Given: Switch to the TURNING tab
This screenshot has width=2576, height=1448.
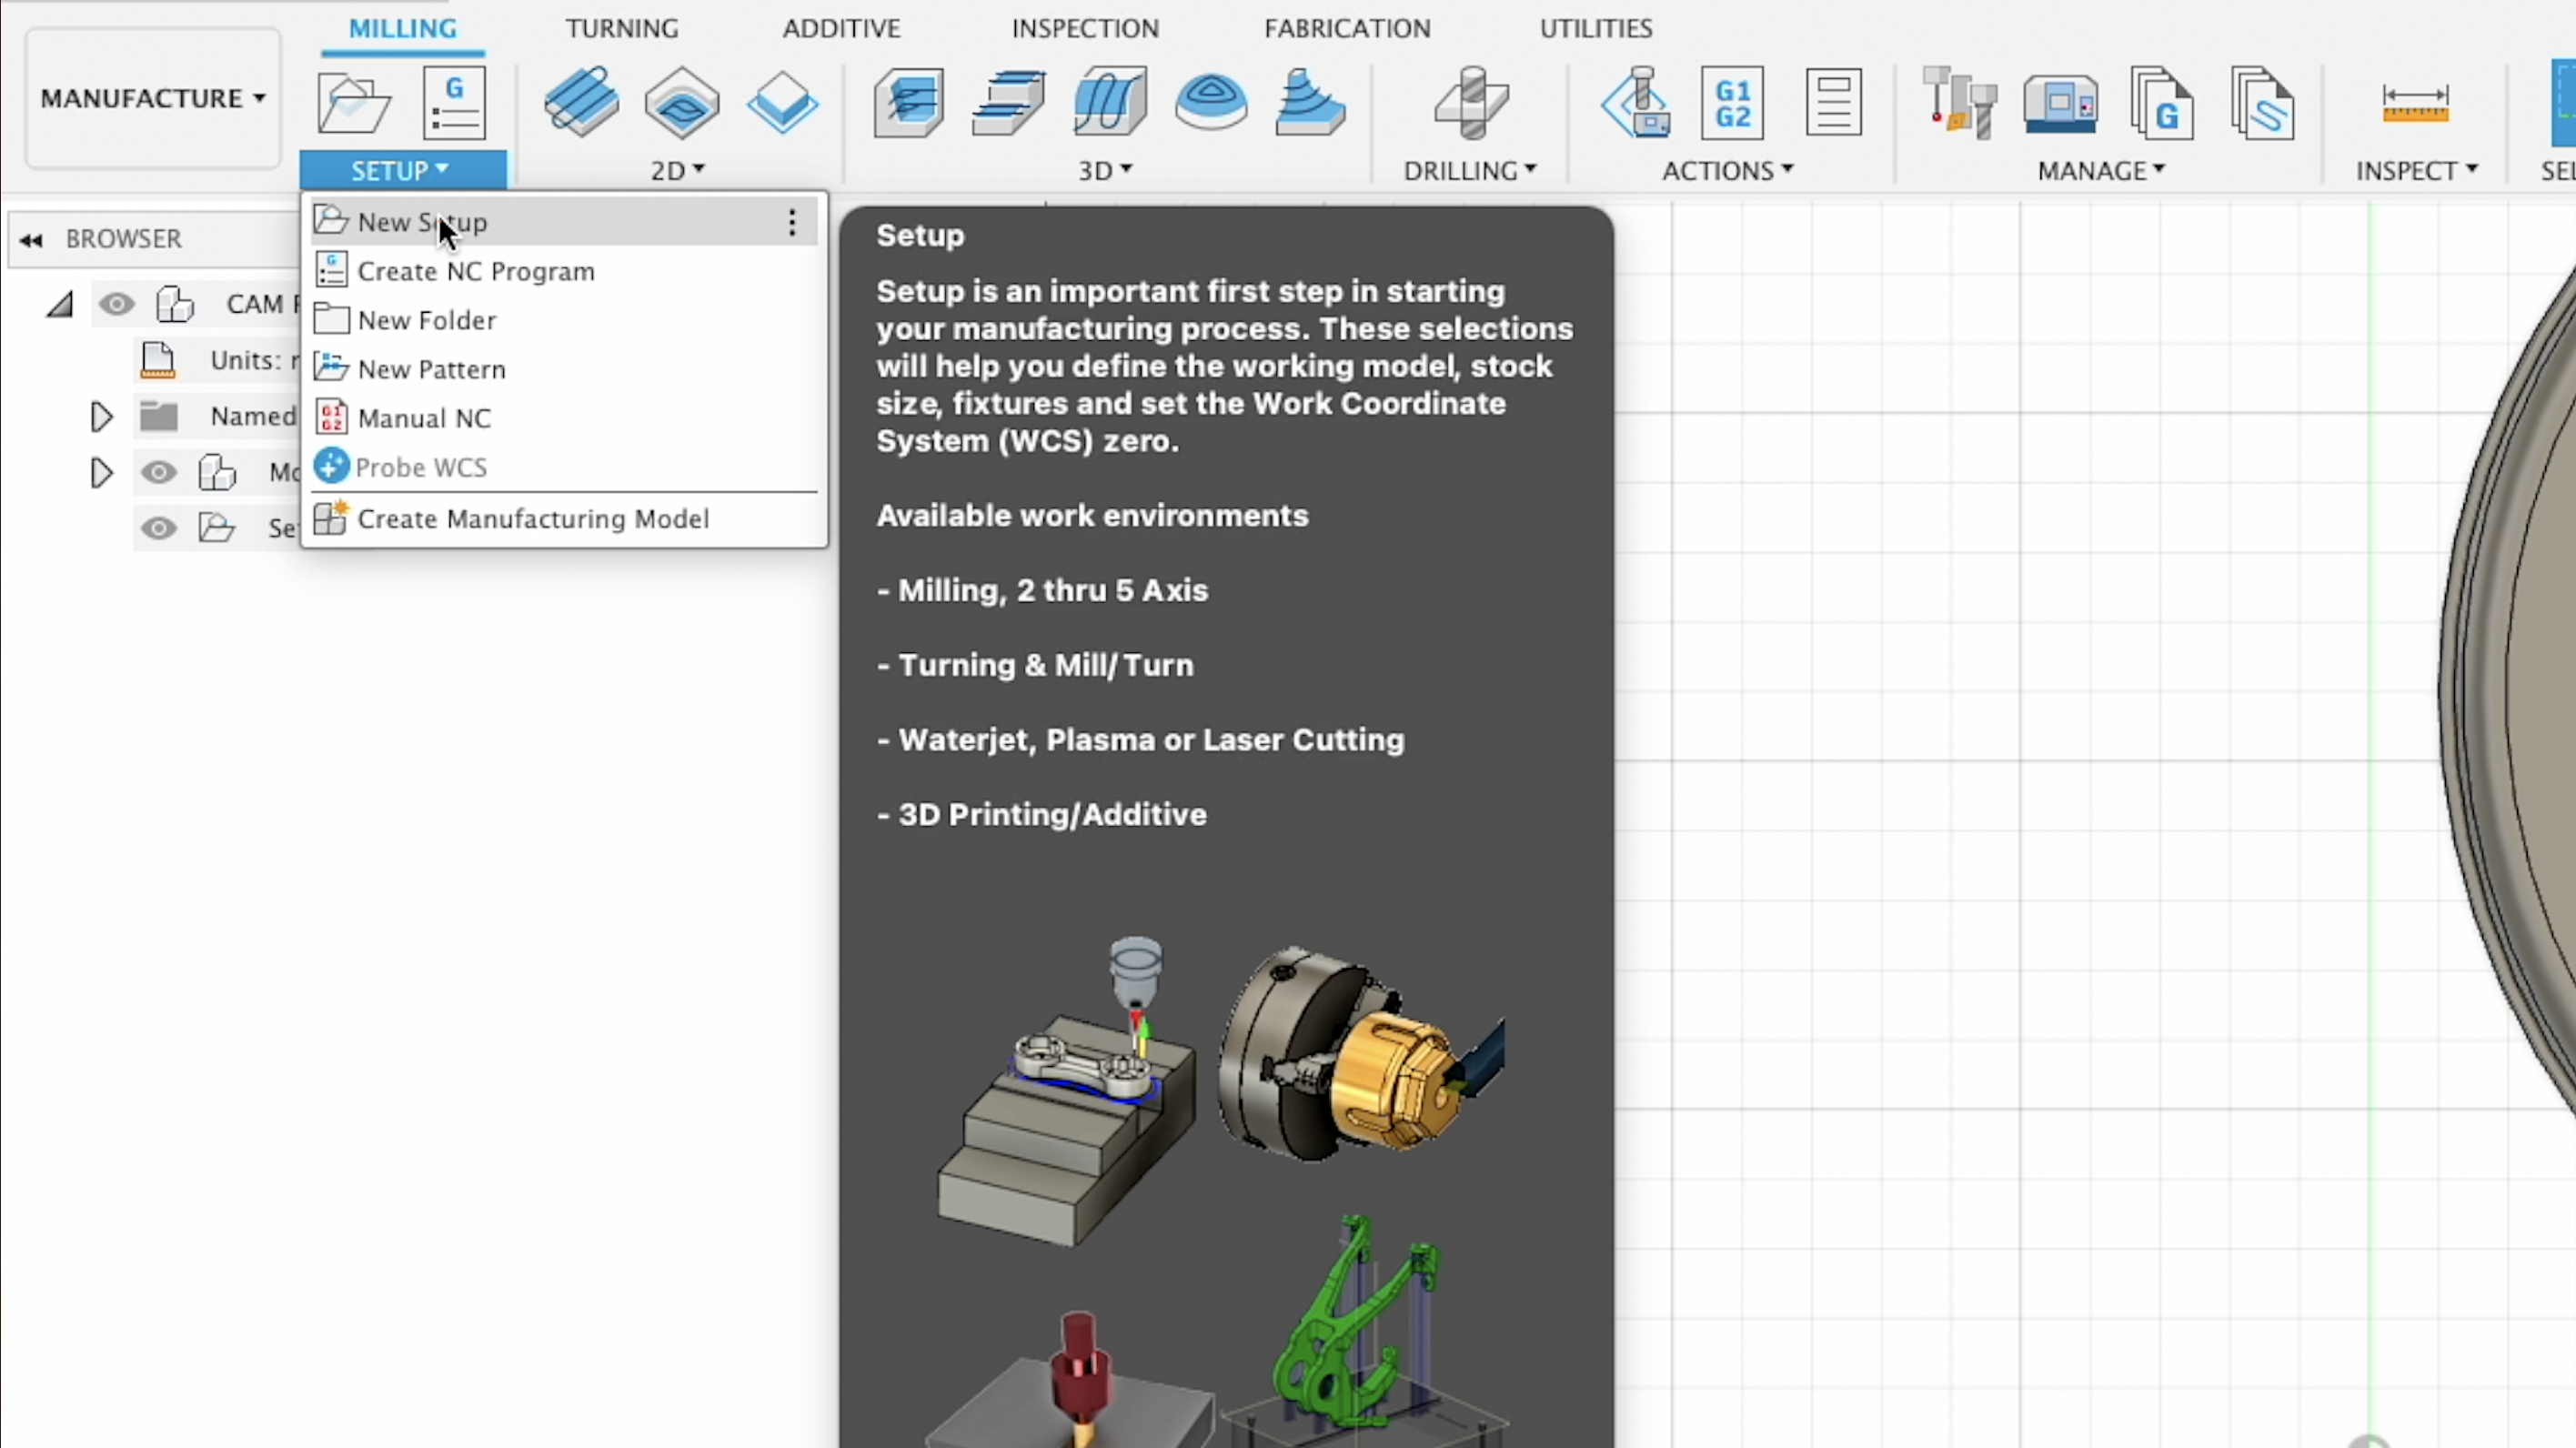Looking at the screenshot, I should 621,28.
